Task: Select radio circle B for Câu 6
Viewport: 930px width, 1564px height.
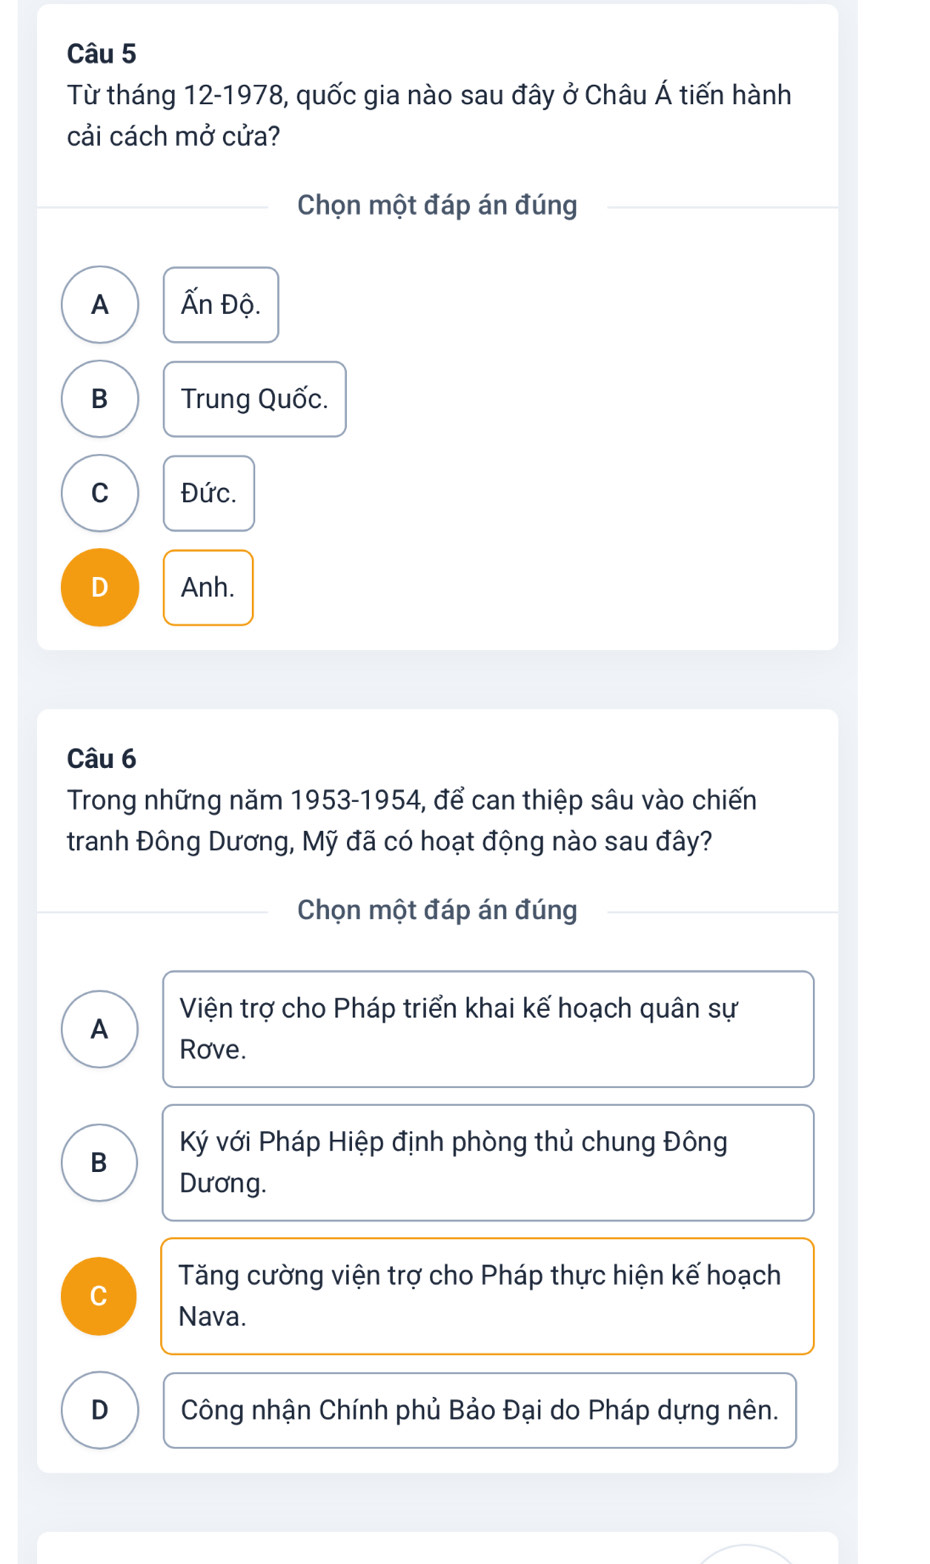Action: [x=100, y=1162]
